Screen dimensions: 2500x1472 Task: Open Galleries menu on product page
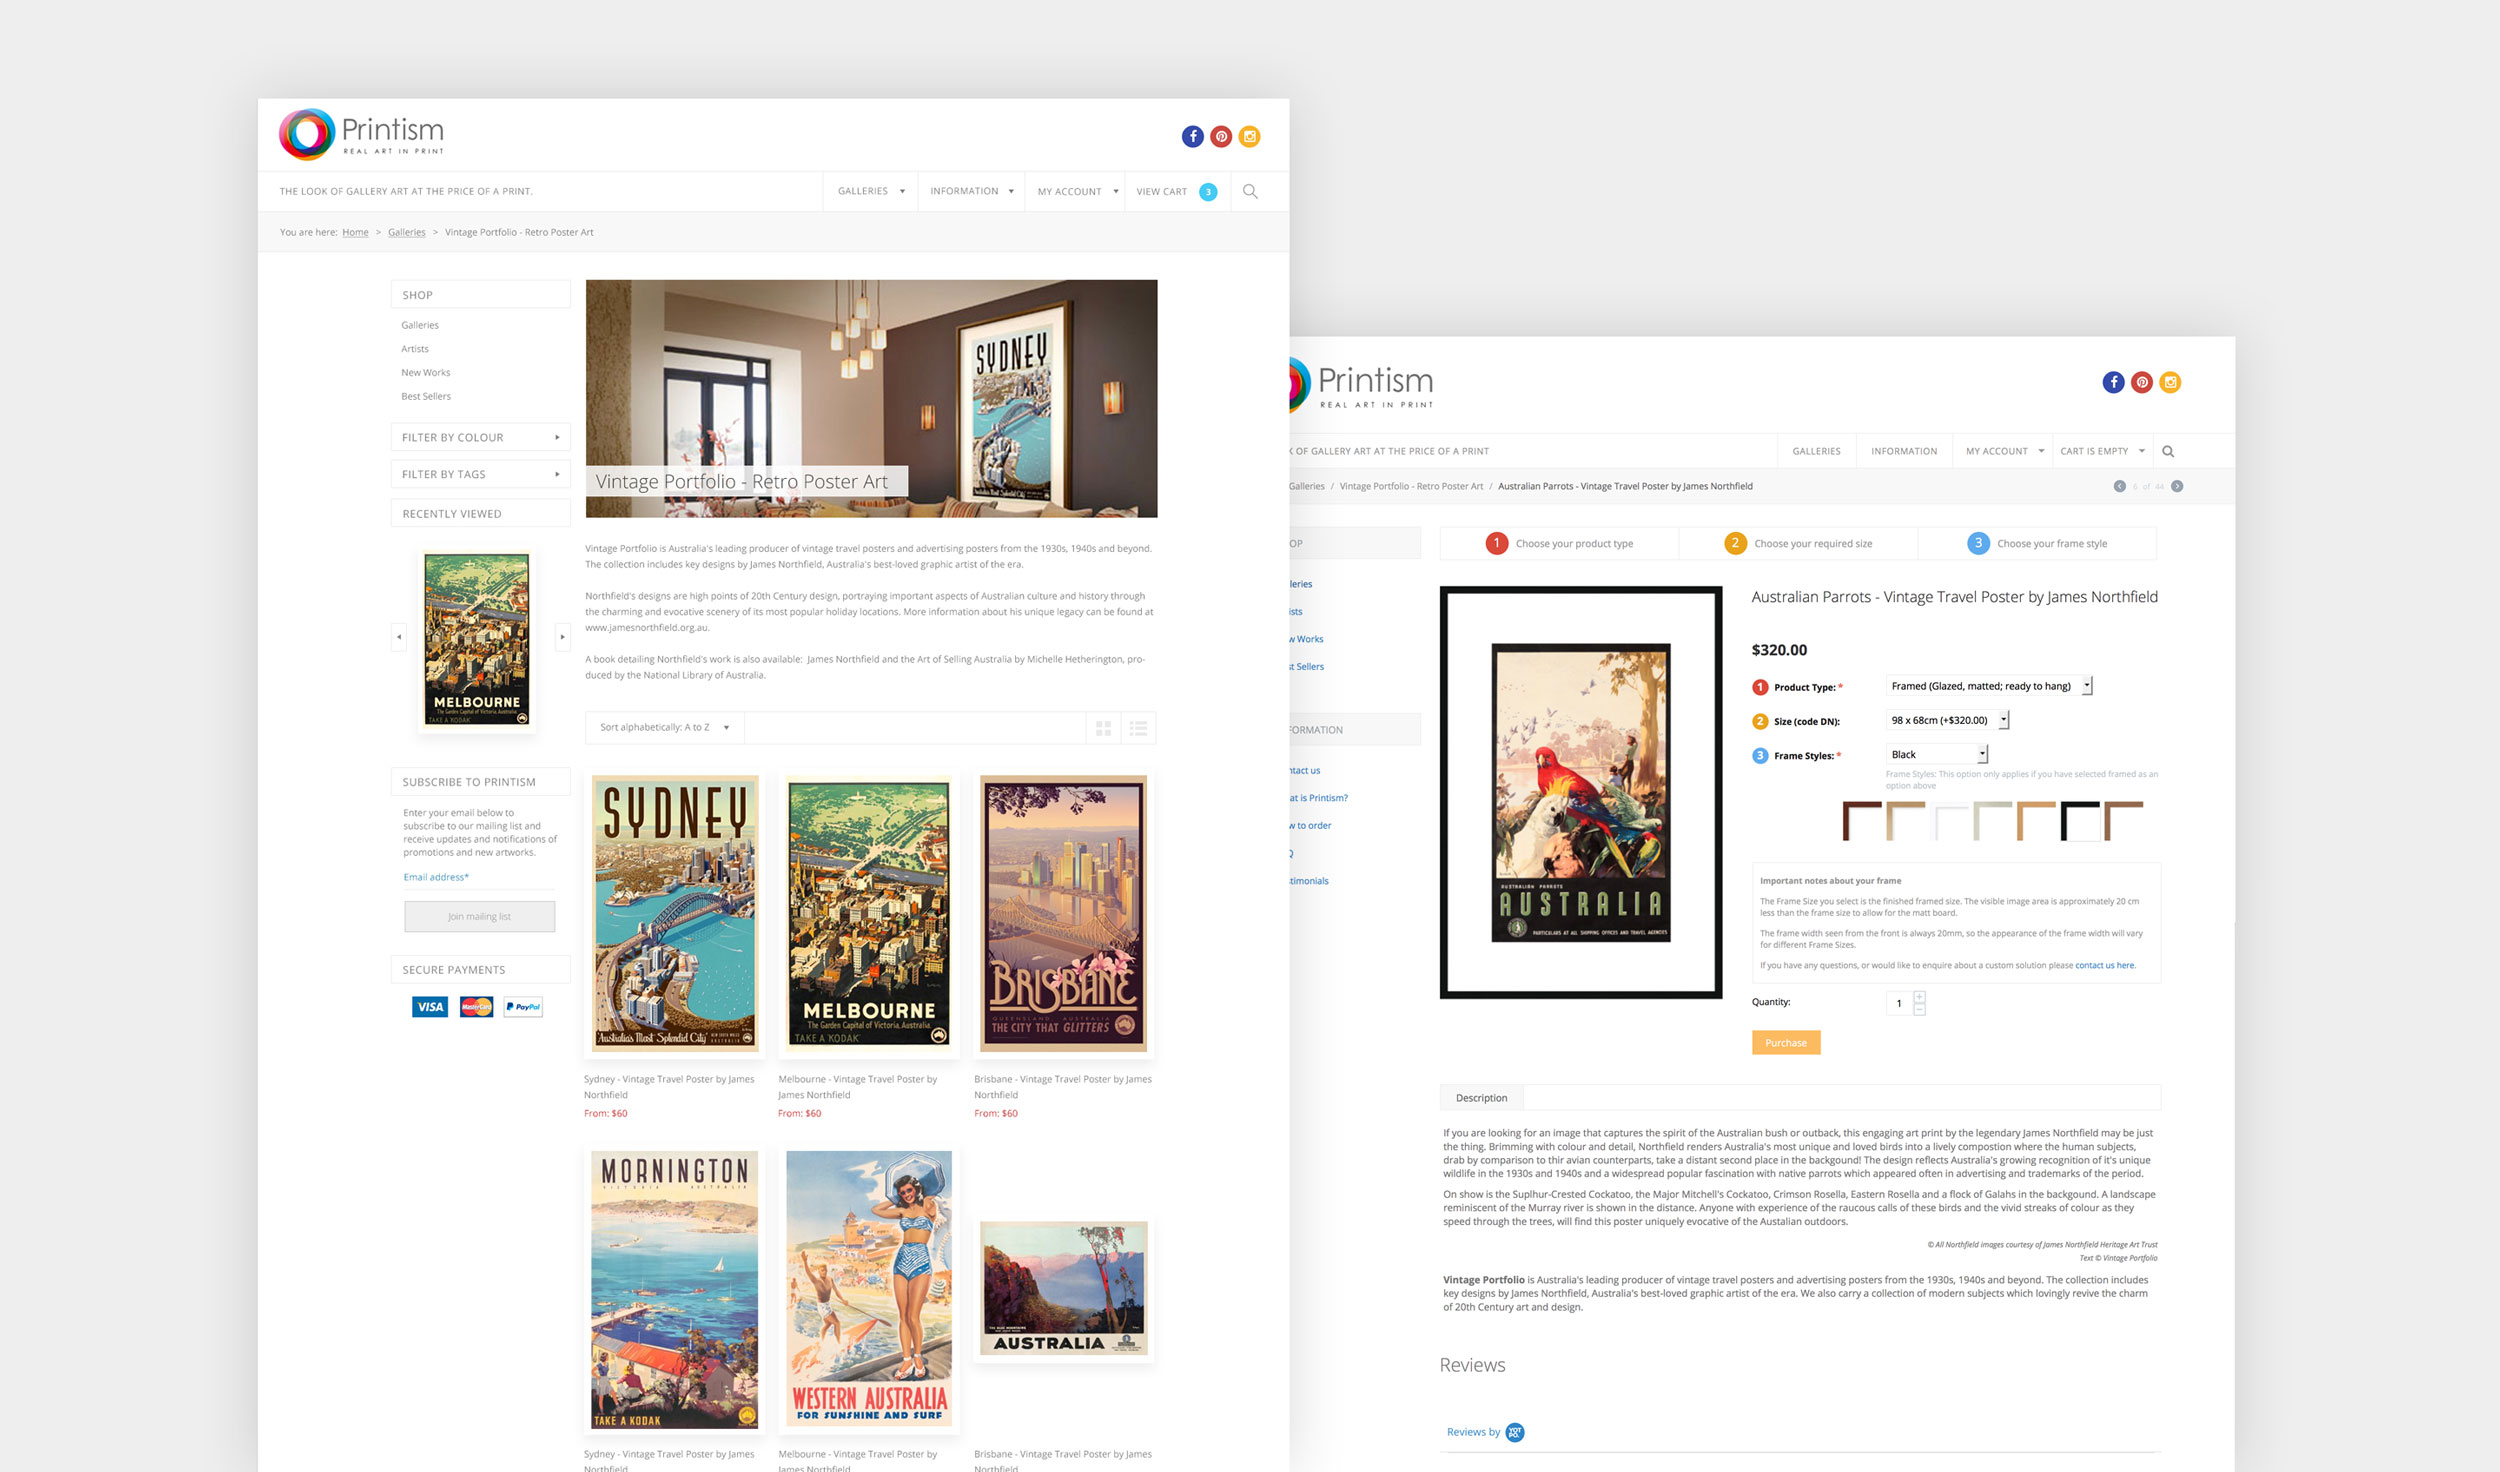(x=1816, y=451)
